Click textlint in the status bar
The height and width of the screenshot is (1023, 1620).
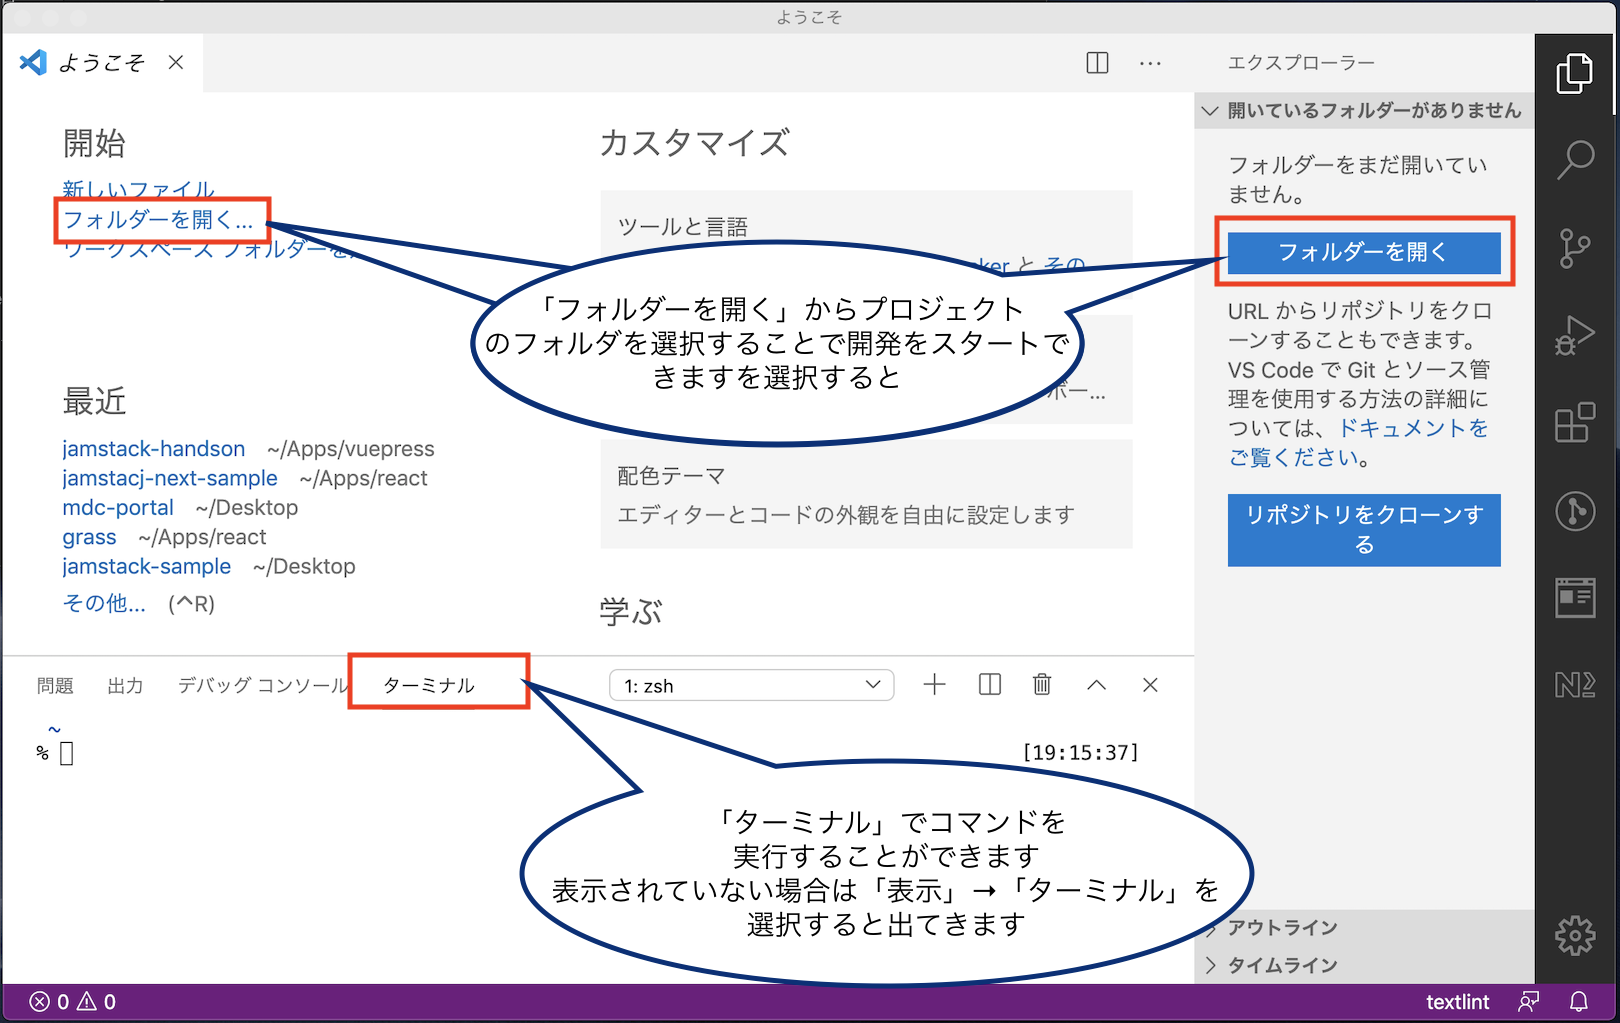[x=1457, y=1001]
